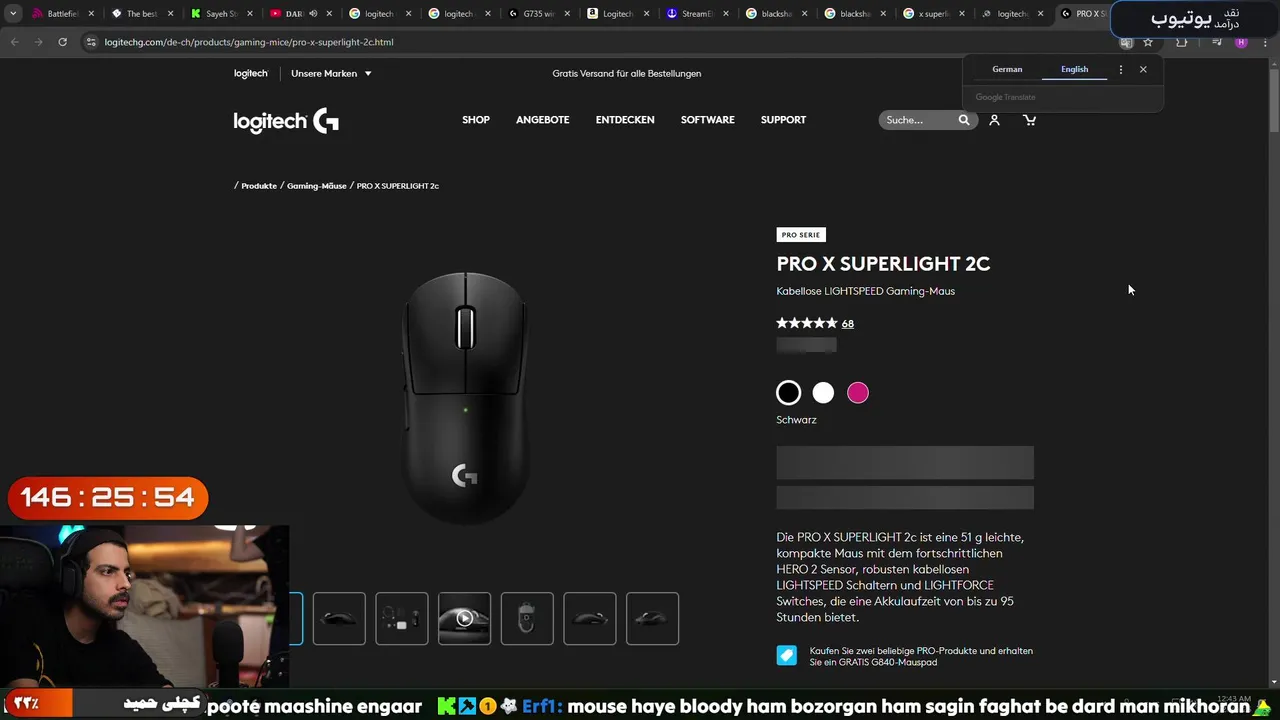Viewport: 1280px width, 720px height.
Task: Open the user account icon
Action: tap(994, 120)
